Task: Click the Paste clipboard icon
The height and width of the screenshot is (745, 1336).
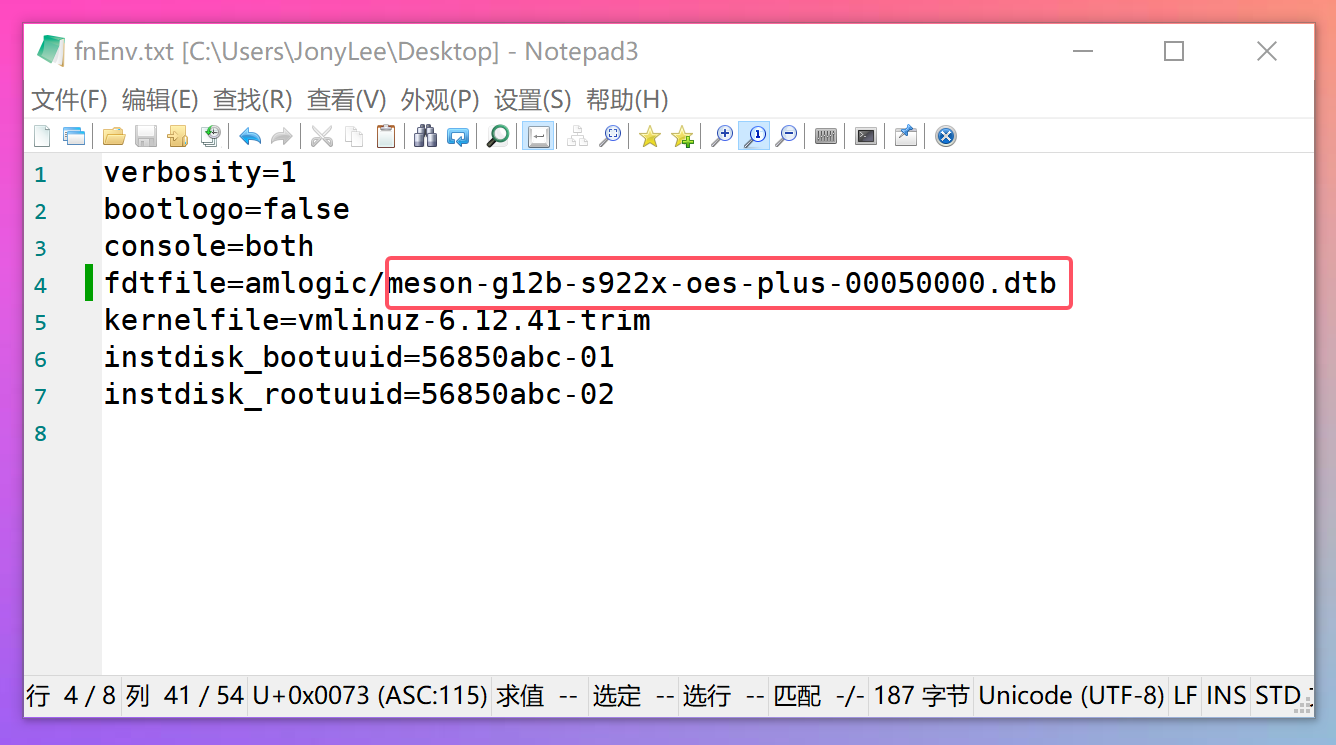Action: (386, 135)
